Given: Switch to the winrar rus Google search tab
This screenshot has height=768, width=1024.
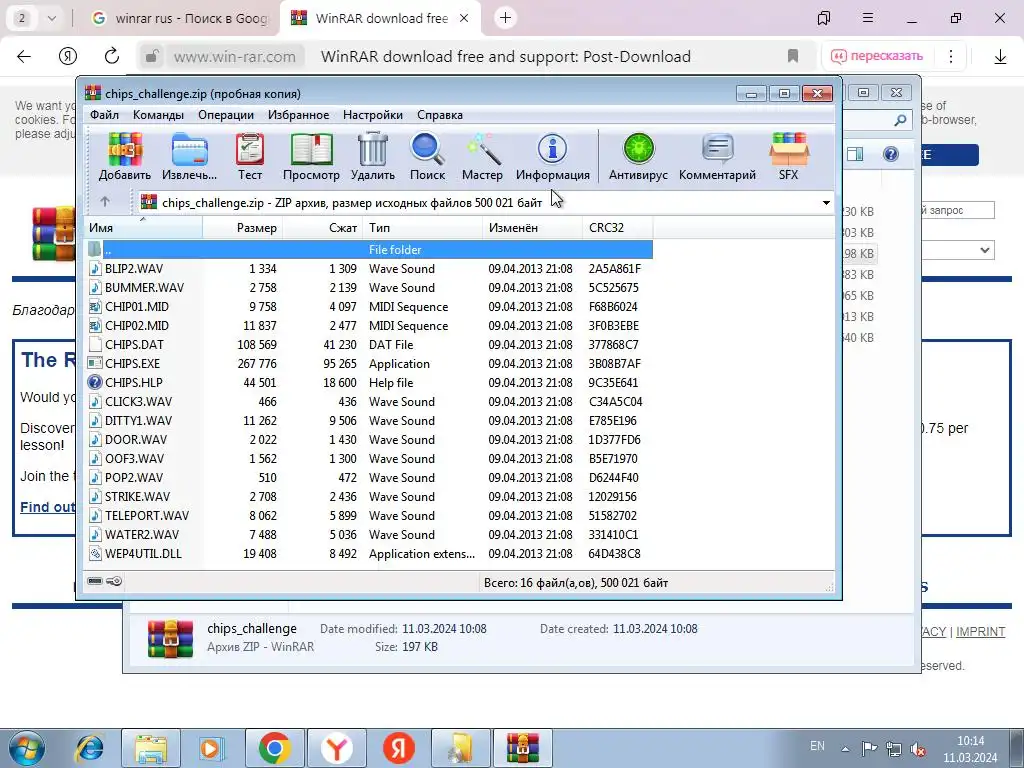Looking at the screenshot, I should click(181, 18).
